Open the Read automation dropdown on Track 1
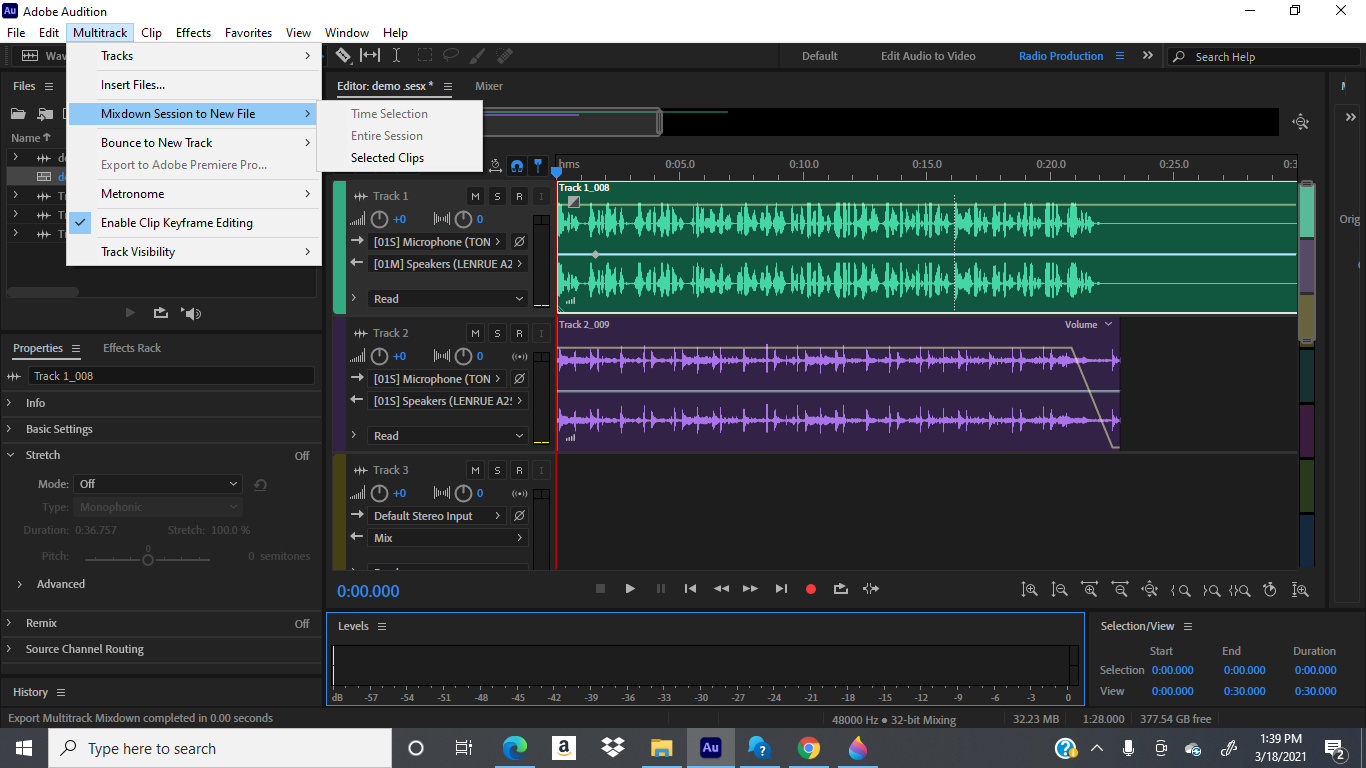This screenshot has width=1366, height=768. pyautogui.click(x=447, y=298)
